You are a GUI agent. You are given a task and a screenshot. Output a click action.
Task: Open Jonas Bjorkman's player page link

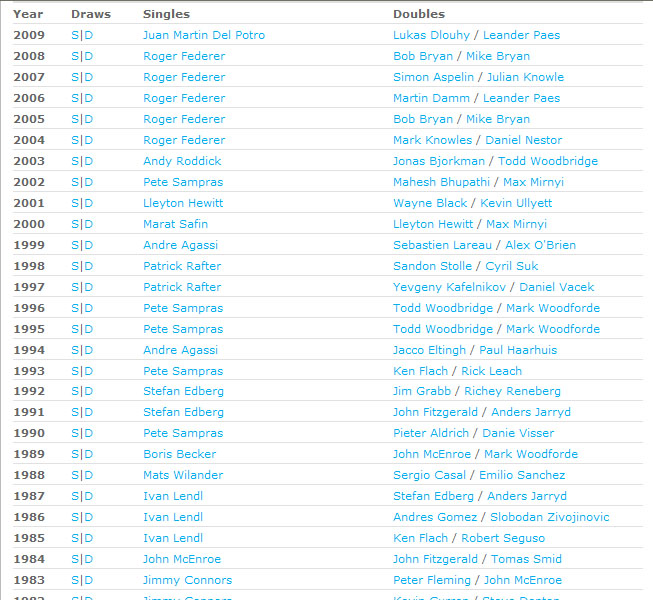[439, 161]
